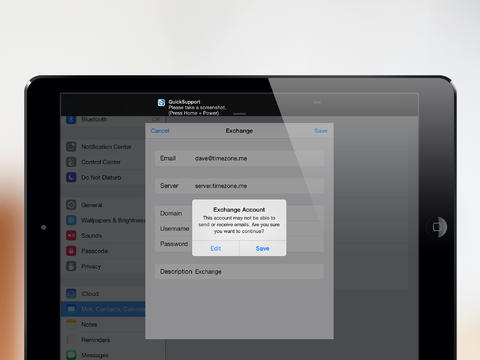The width and height of the screenshot is (480, 360).
Task: Select Passcode row label
Action: (94, 251)
